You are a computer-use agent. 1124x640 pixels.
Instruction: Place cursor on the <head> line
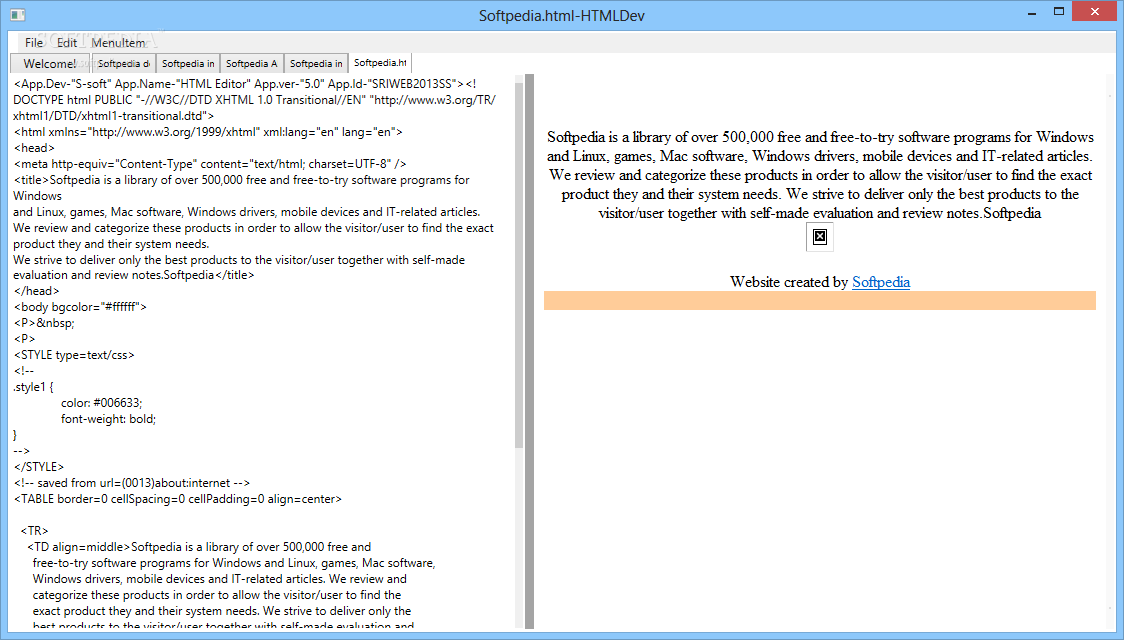[34, 148]
